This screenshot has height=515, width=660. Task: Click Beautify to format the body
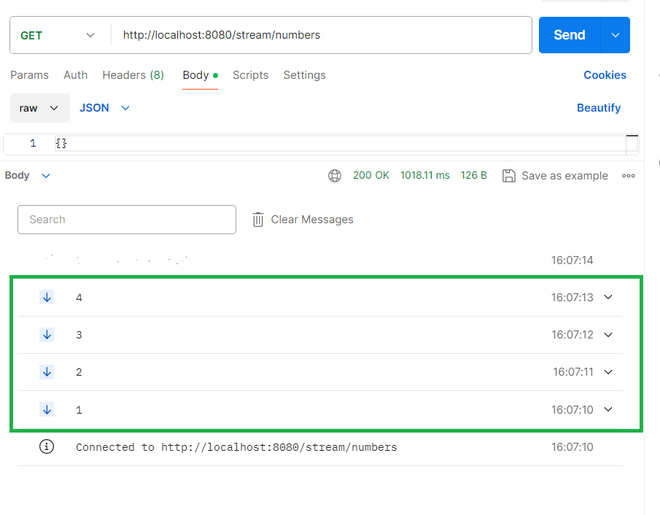click(599, 108)
